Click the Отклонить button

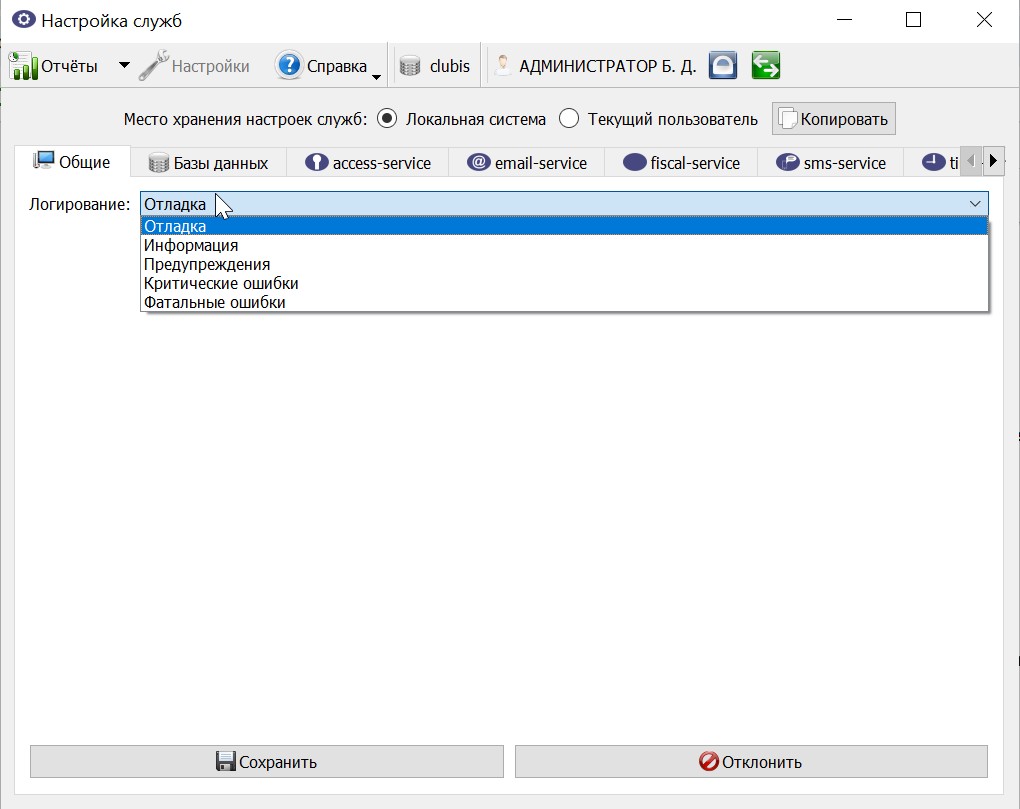(751, 762)
